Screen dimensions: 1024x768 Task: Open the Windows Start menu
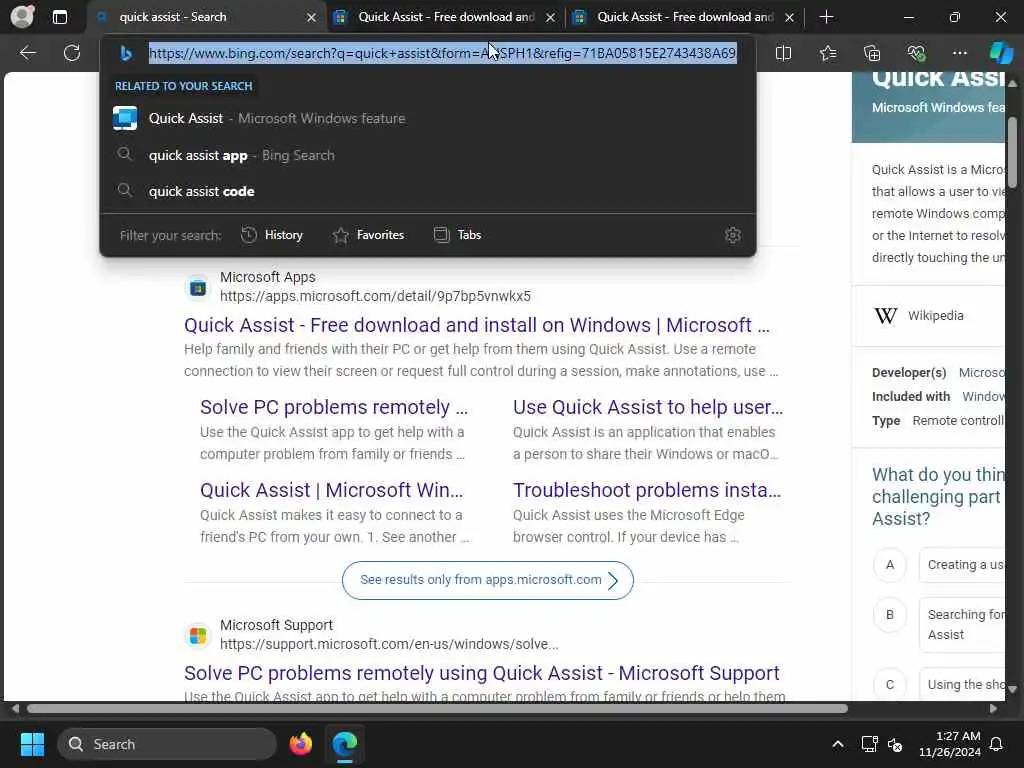tap(32, 744)
